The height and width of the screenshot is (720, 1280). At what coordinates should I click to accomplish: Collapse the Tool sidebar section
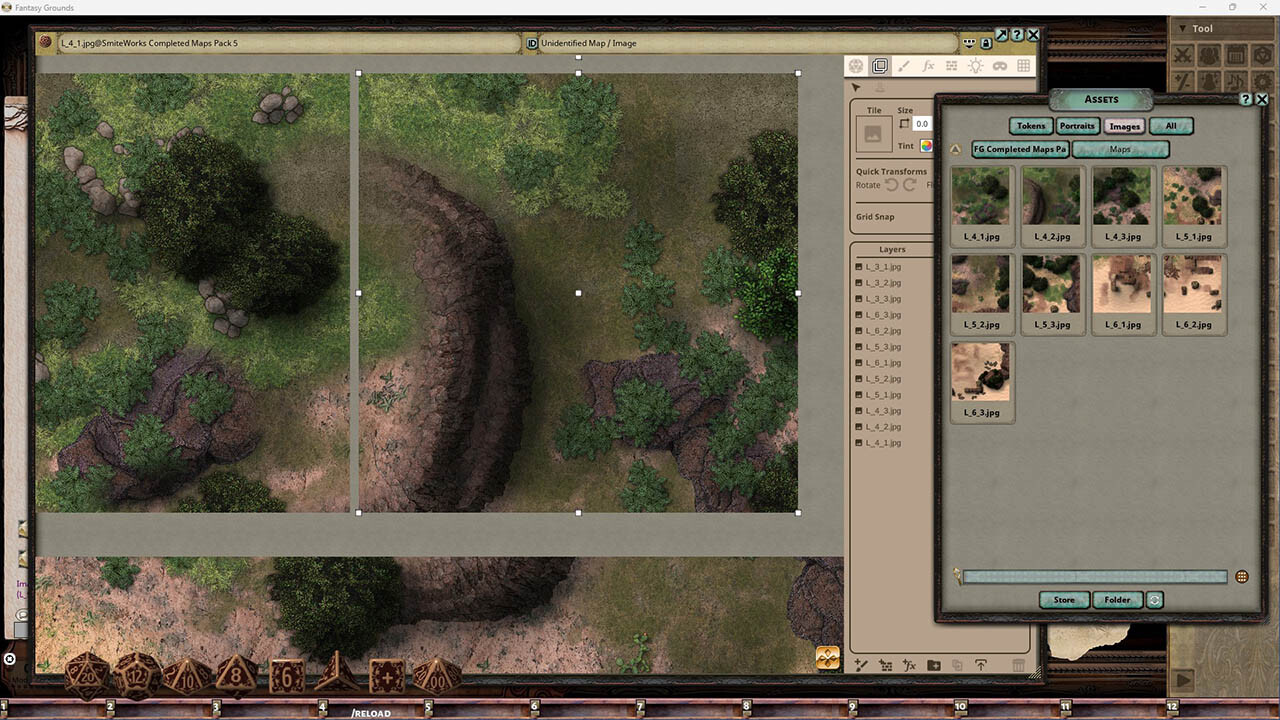click(x=1183, y=29)
